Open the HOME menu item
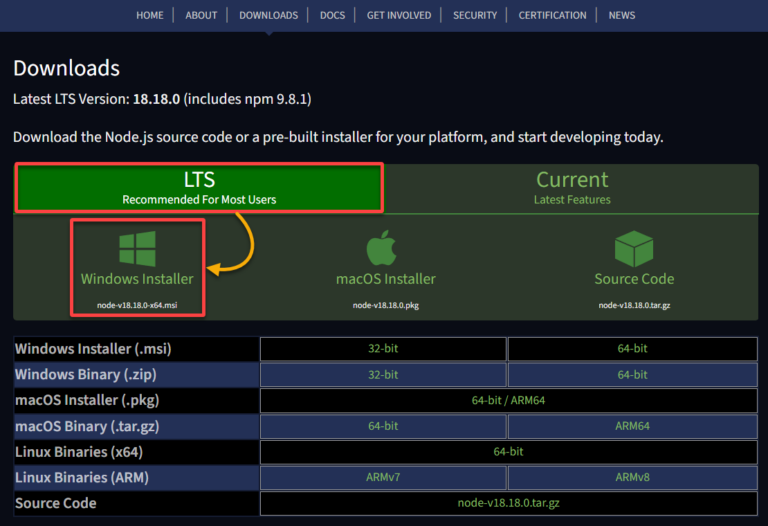The width and height of the screenshot is (768, 526). tap(149, 15)
